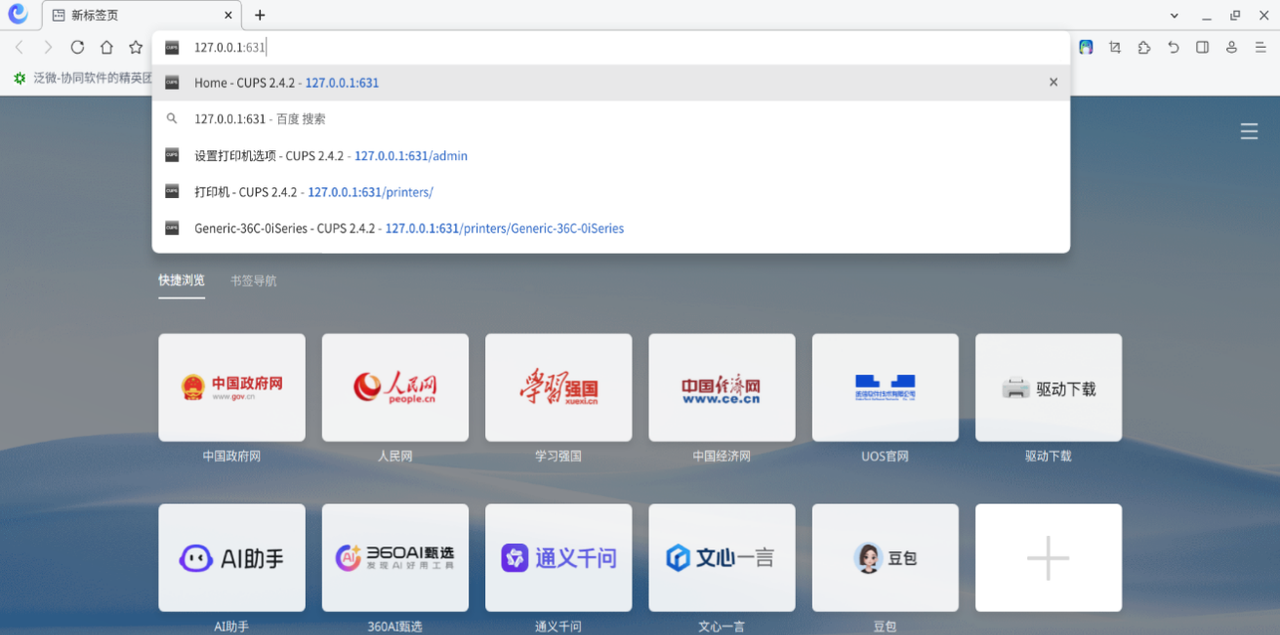Open the AI助手 shortcut tile

click(232, 558)
